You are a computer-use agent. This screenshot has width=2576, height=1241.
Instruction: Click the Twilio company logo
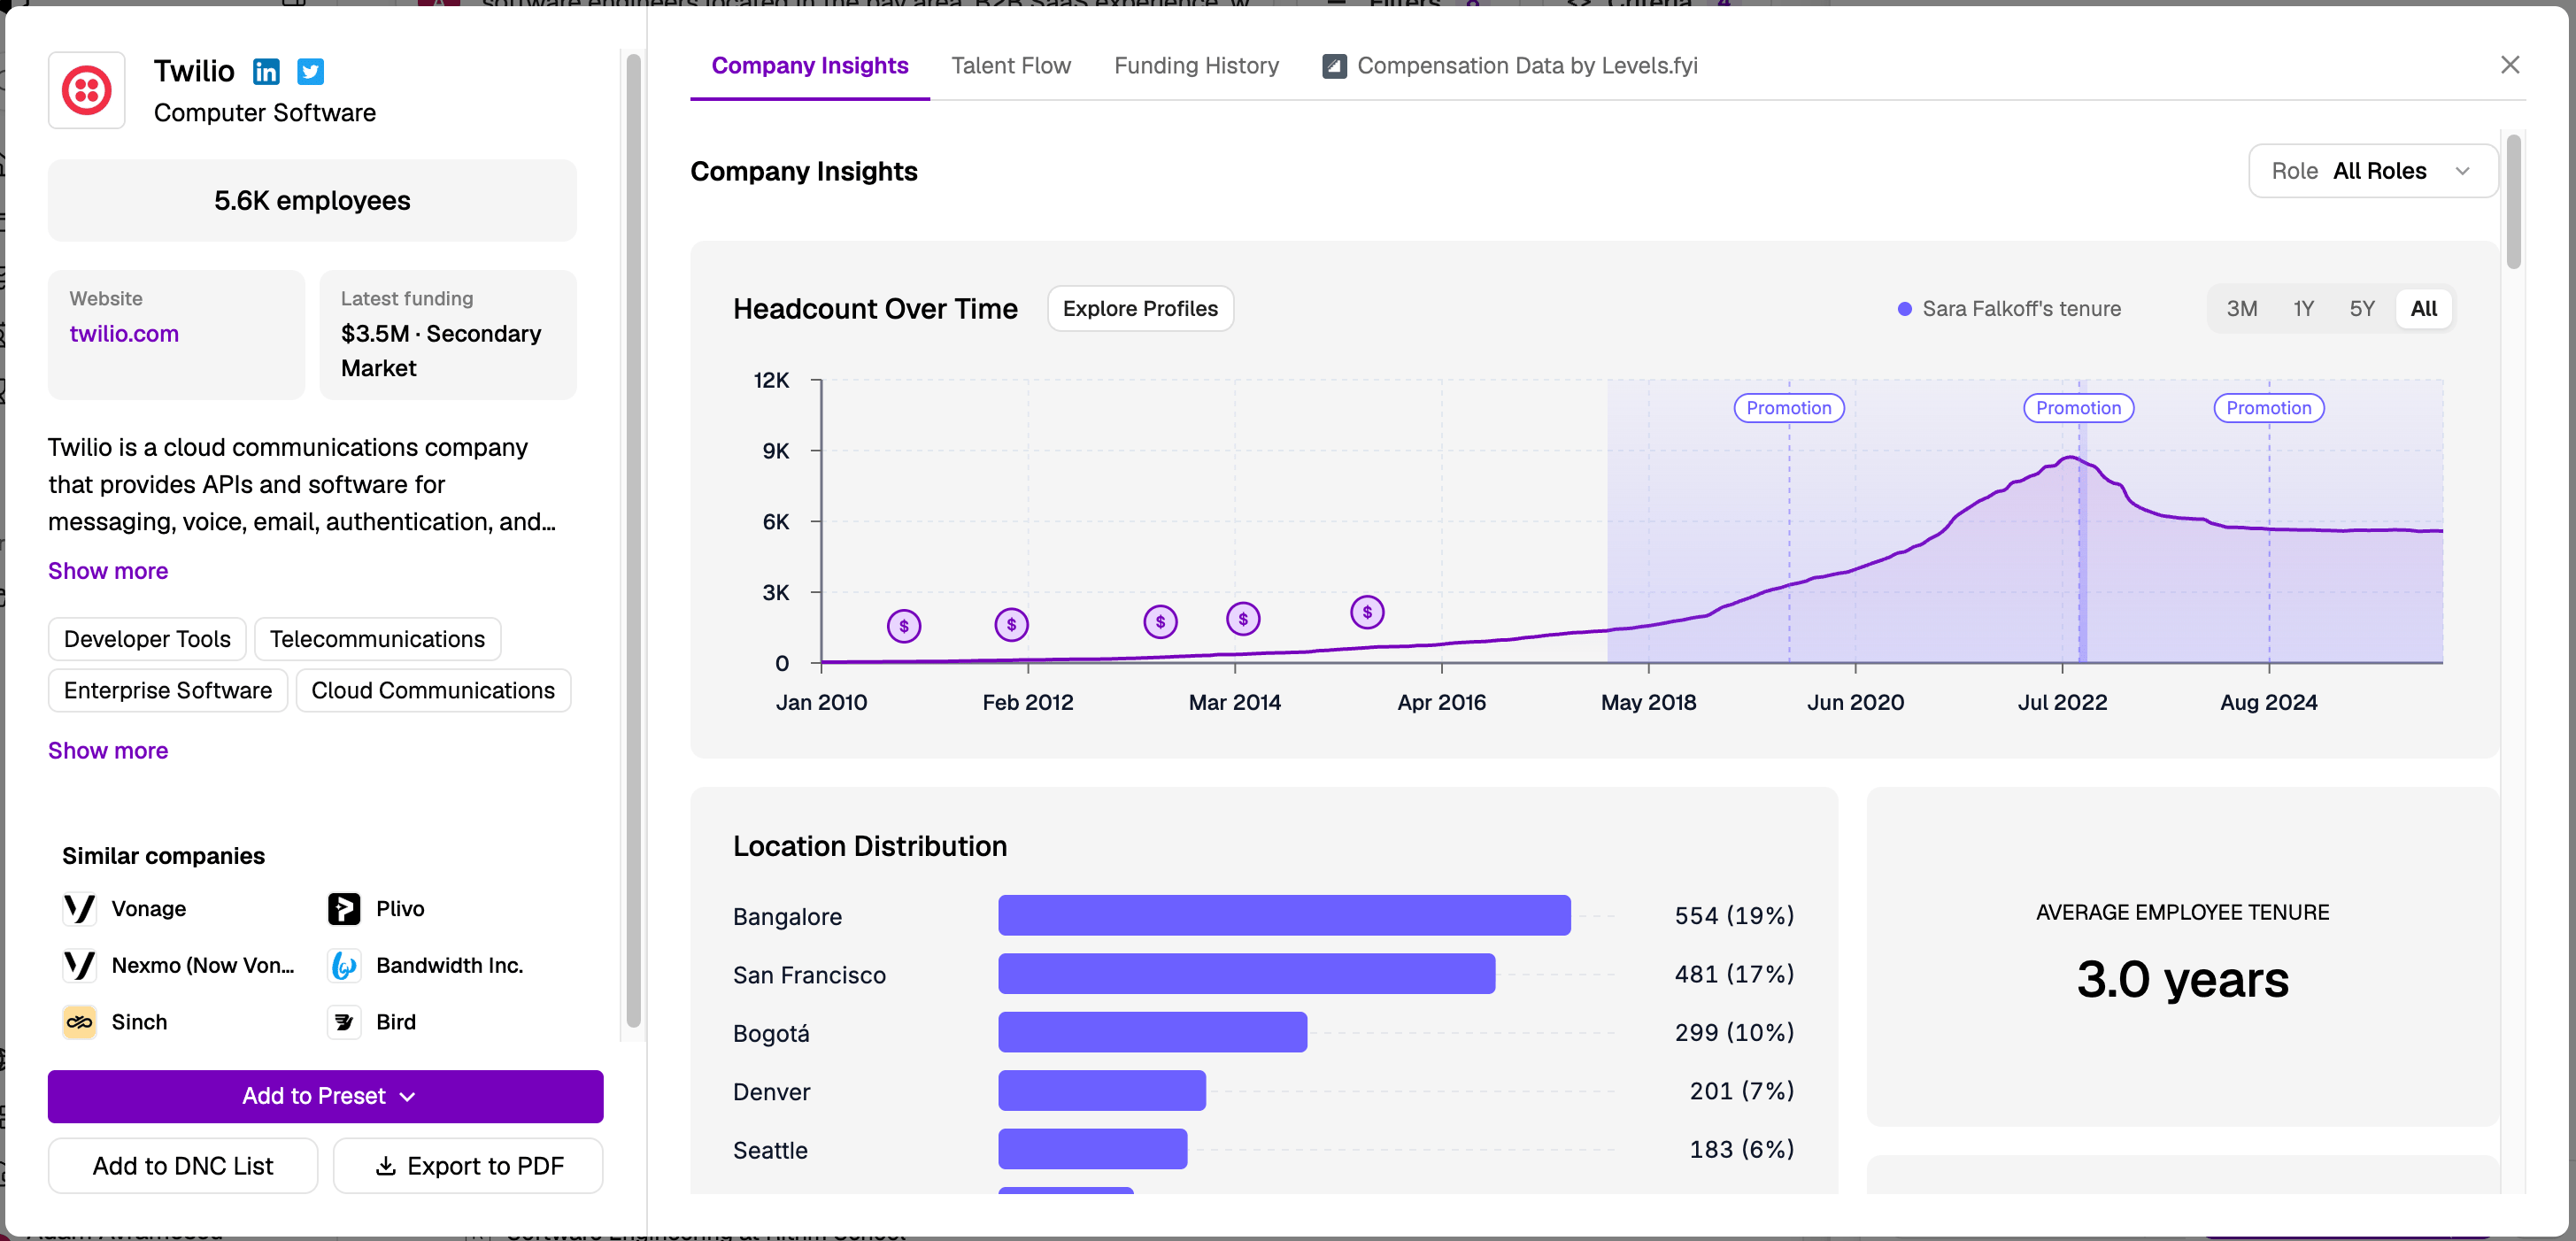pos(87,91)
